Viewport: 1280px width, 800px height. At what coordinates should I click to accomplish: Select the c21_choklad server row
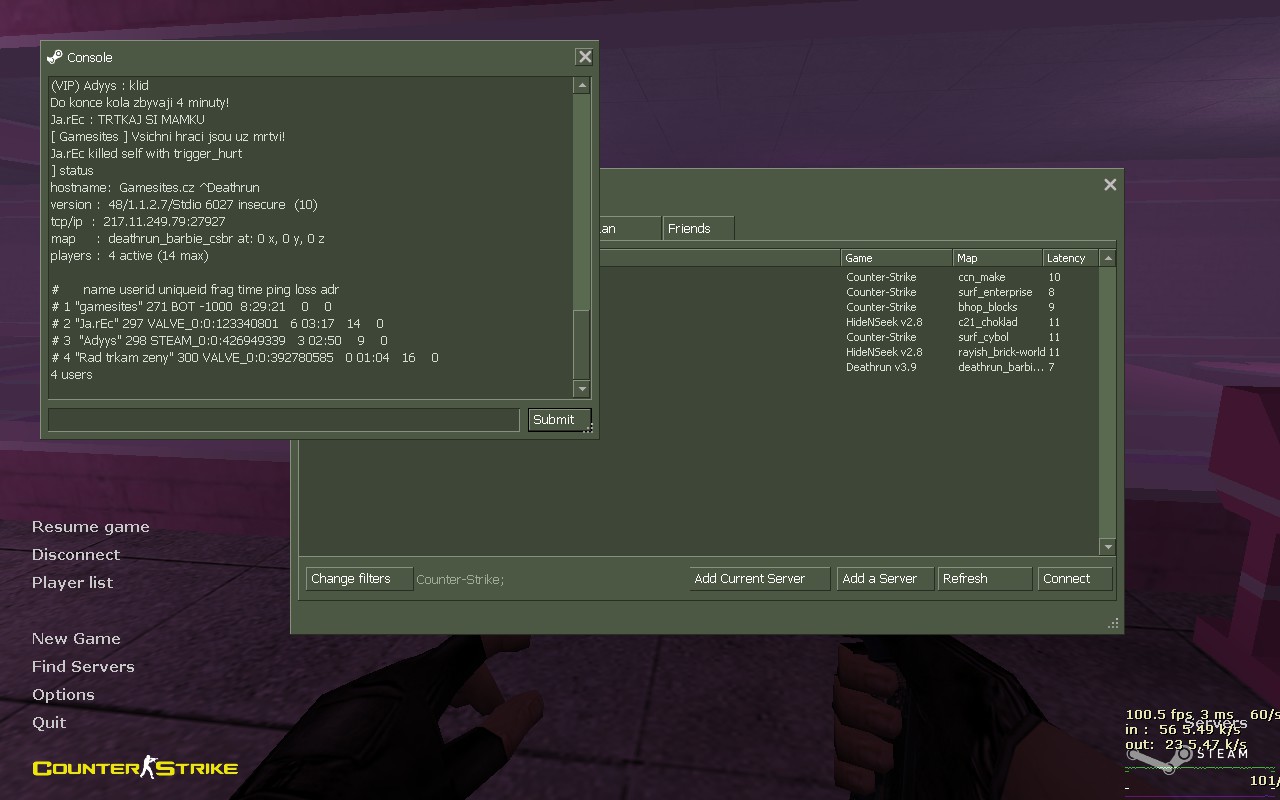(849, 322)
